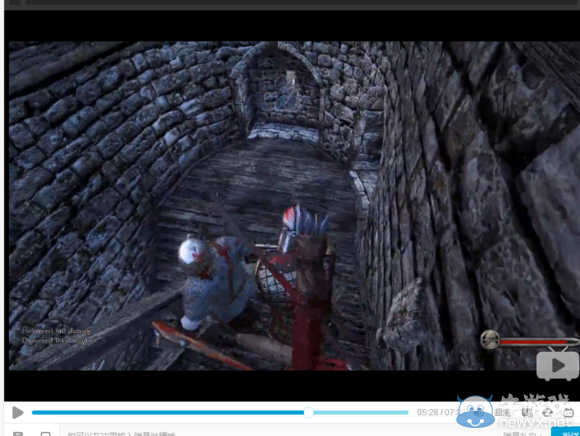Open the 超清 quality selector

click(503, 412)
